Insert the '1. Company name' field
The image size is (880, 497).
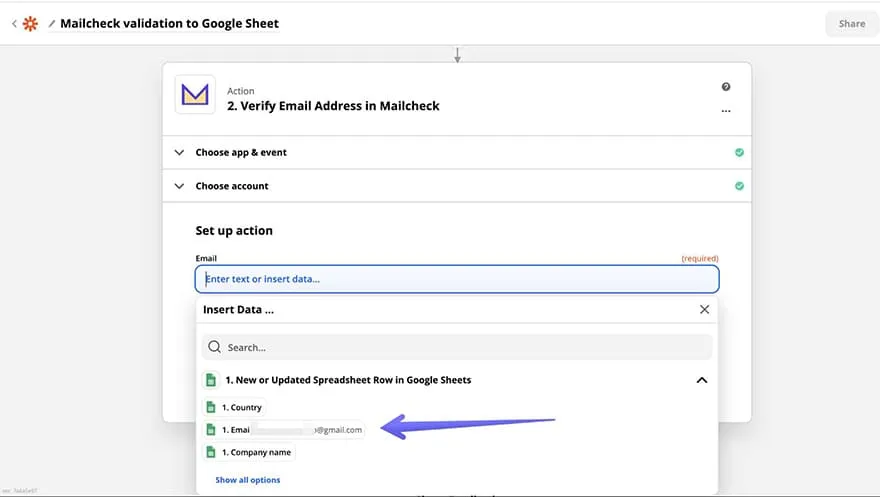249,452
